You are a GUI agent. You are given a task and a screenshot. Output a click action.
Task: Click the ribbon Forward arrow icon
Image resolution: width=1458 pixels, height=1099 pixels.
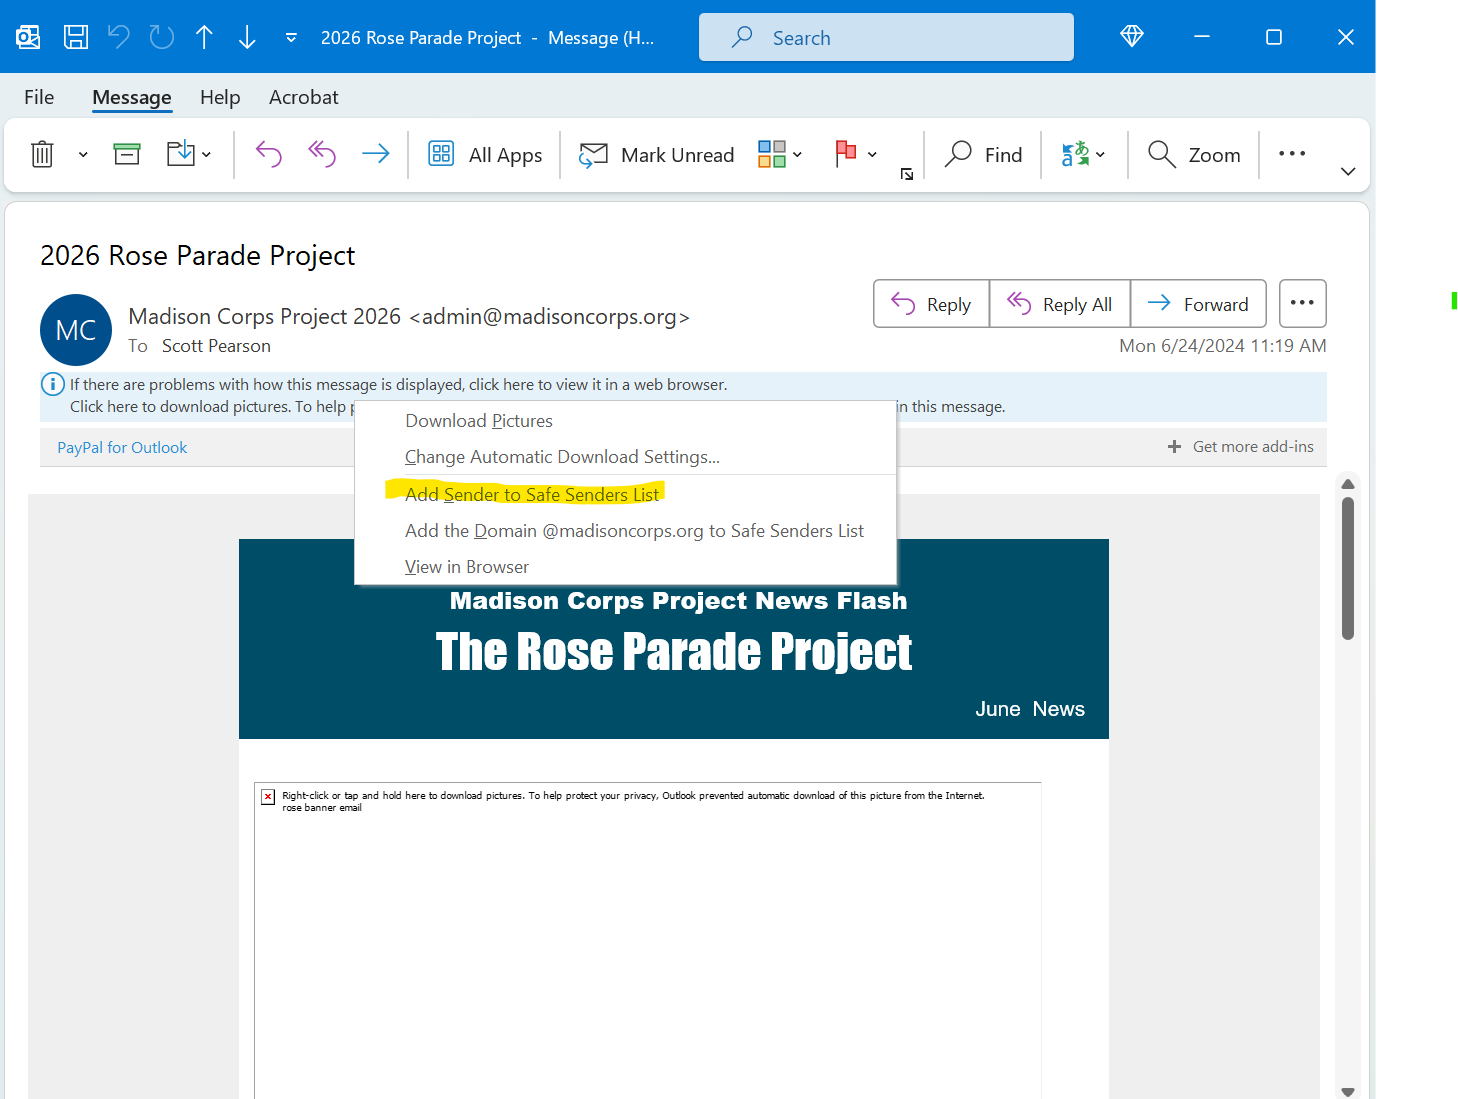click(376, 154)
